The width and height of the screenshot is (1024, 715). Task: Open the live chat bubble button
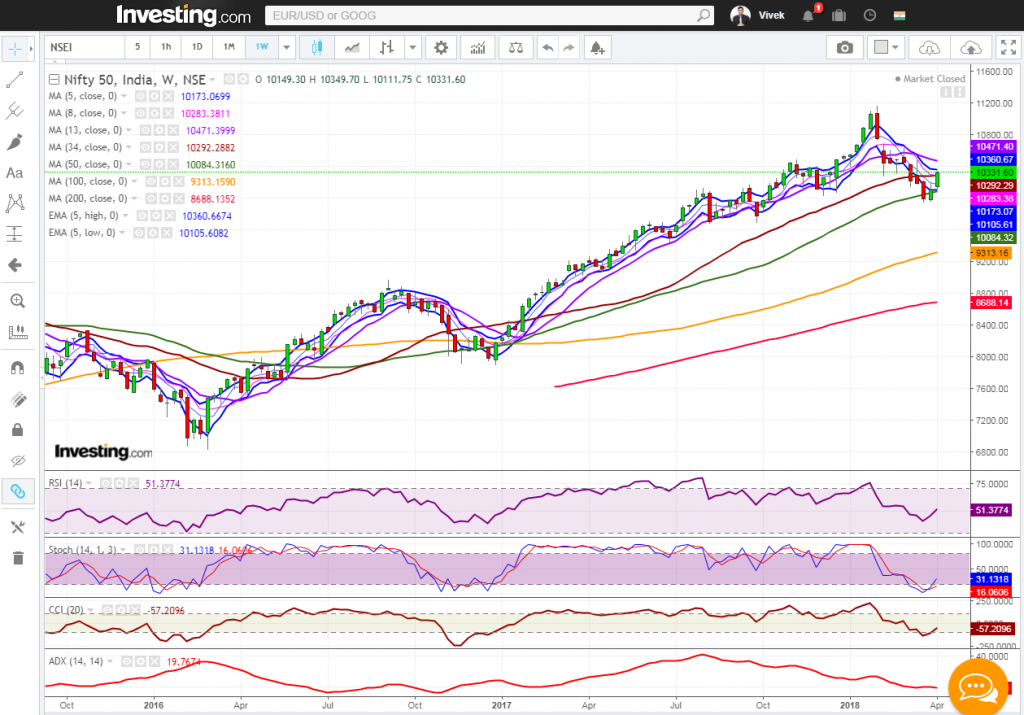point(978,686)
